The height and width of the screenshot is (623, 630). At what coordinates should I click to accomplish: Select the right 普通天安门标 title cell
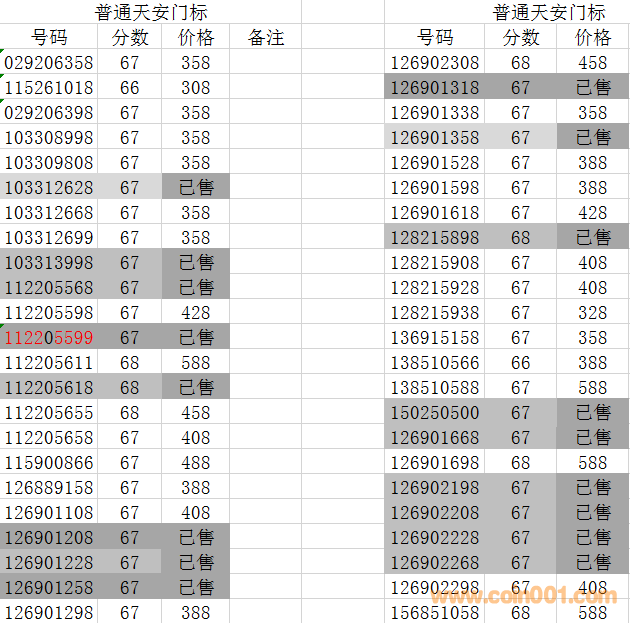click(x=549, y=13)
